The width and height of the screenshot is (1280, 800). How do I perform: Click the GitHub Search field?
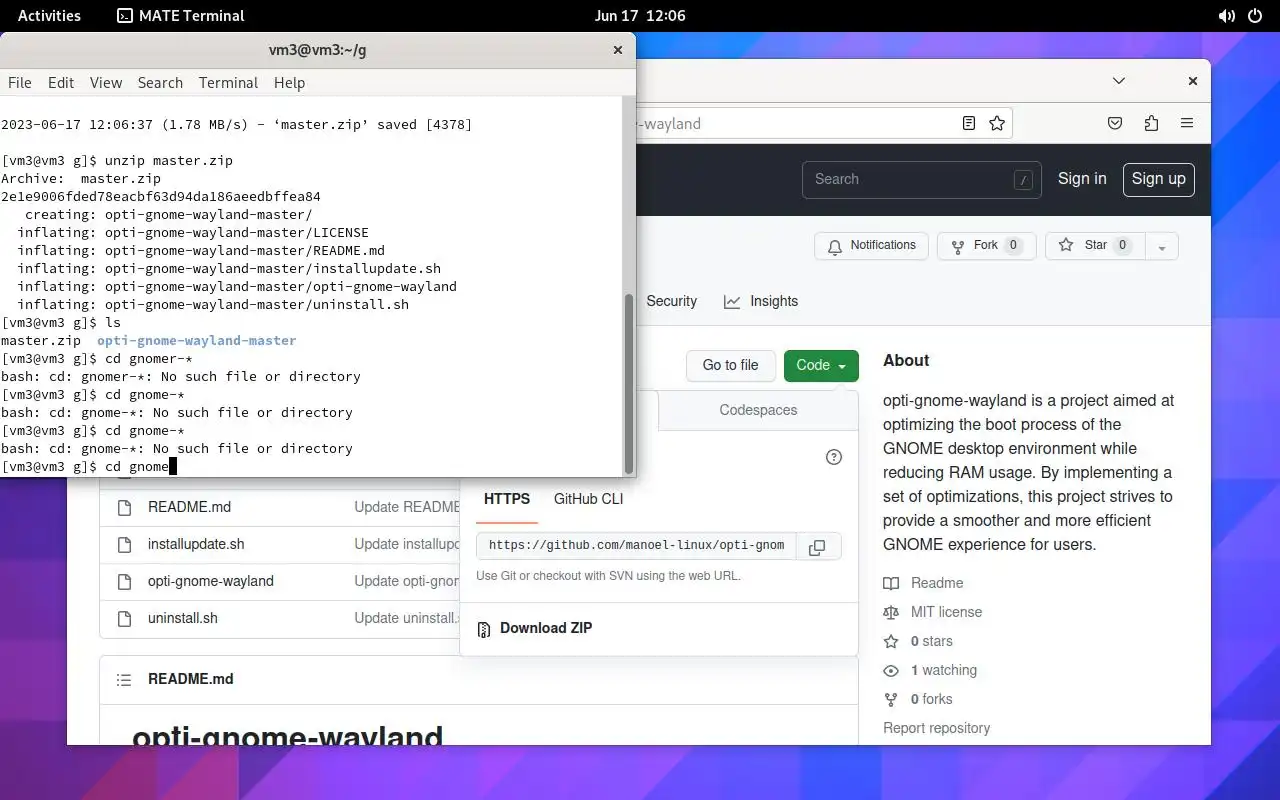pyautogui.click(x=921, y=179)
